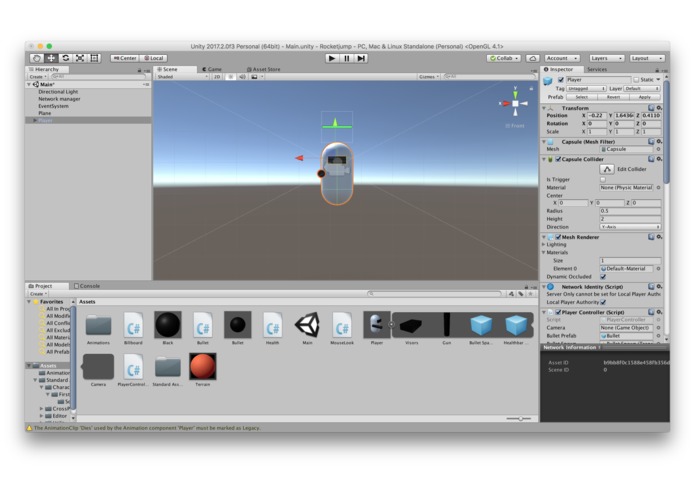Select the Player prefab asset
Viewport: 695px width, 494px height.
pos(376,328)
